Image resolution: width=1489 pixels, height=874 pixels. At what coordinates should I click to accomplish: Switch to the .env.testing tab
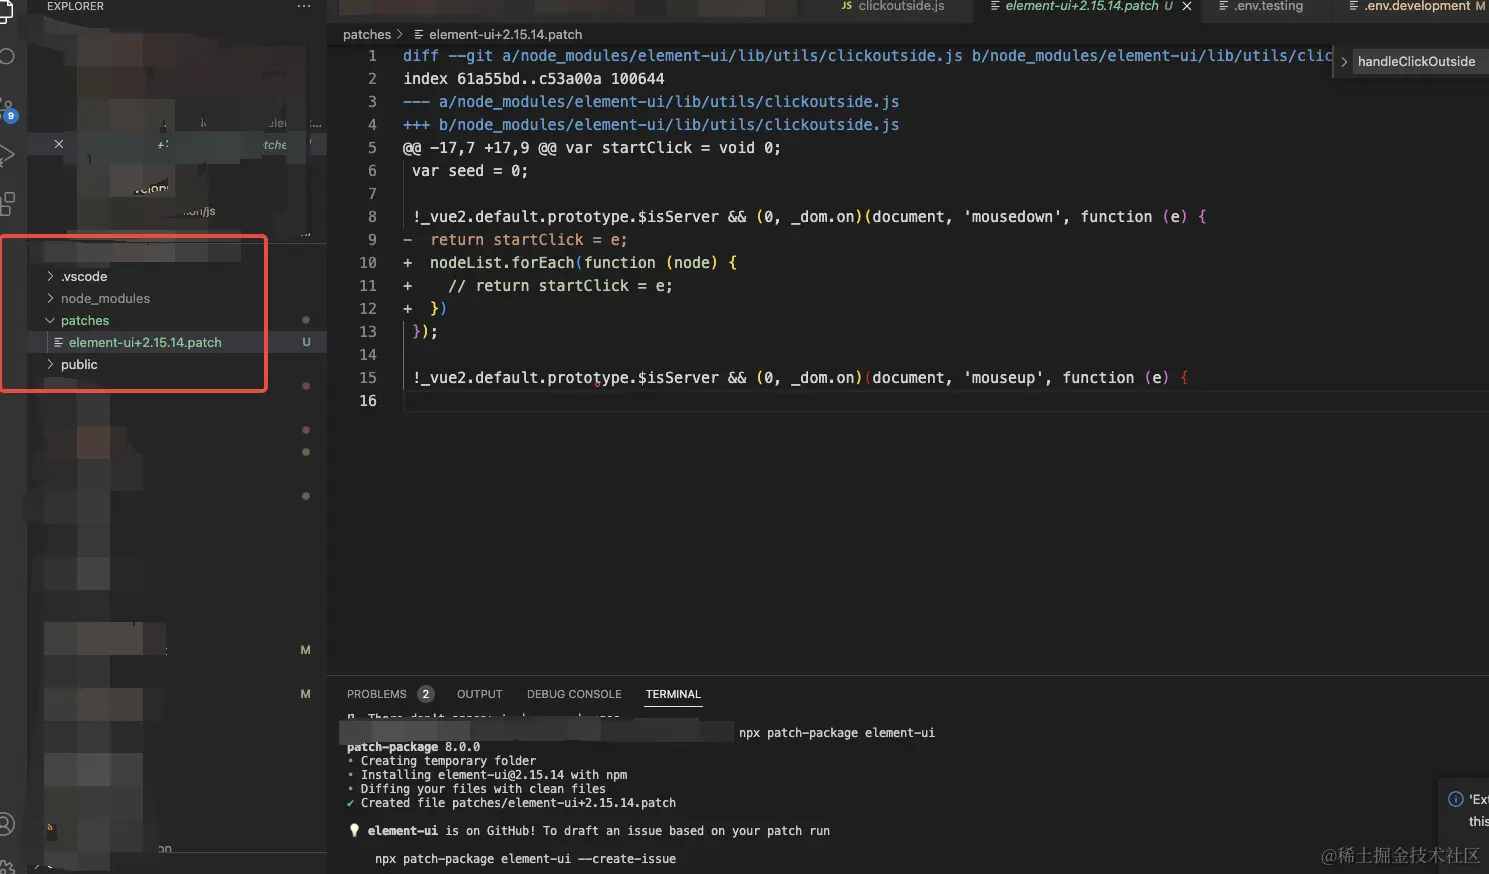pyautogui.click(x=1260, y=6)
